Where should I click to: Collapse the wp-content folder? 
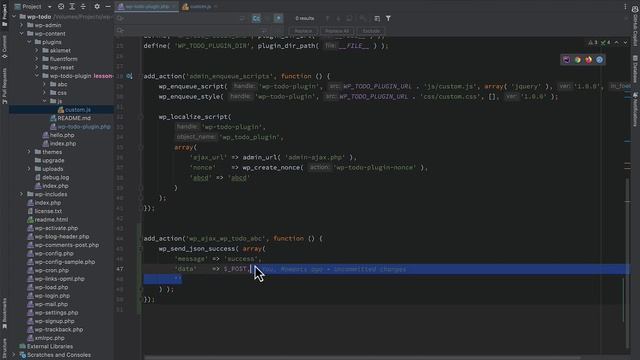(x=22, y=34)
